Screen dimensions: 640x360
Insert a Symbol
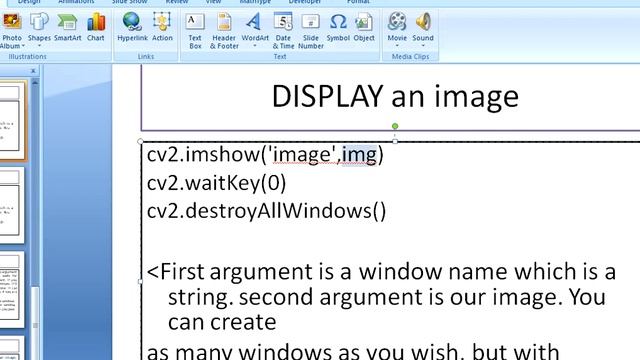338,27
